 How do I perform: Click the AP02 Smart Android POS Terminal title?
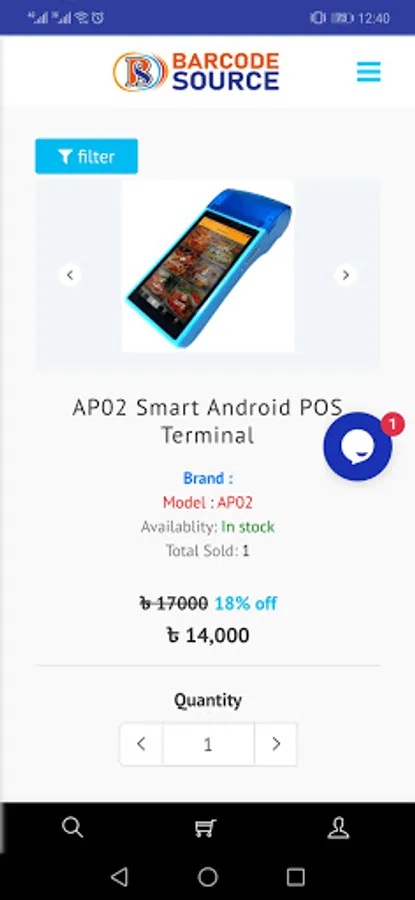pos(208,421)
